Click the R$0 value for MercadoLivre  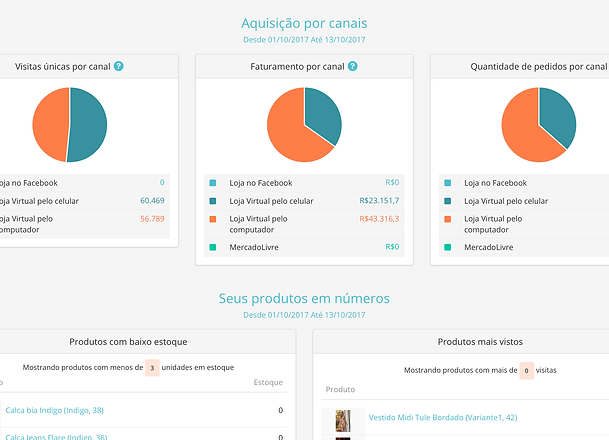pos(392,247)
